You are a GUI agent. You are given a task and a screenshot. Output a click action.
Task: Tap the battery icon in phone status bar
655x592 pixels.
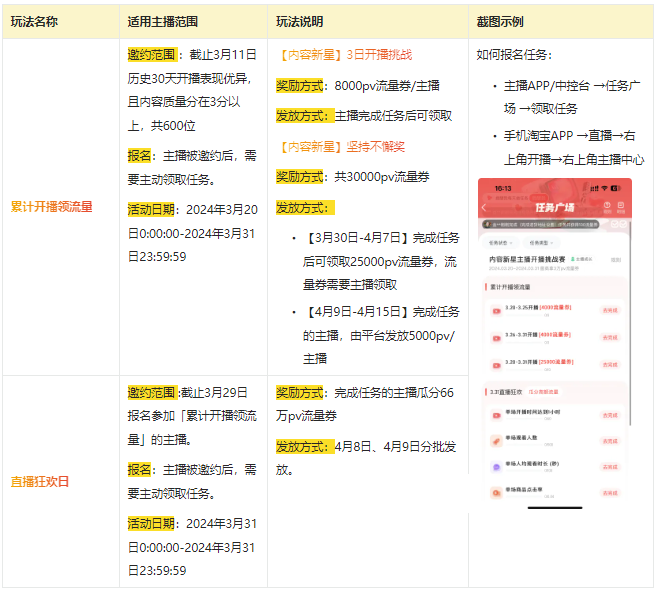(x=616, y=188)
